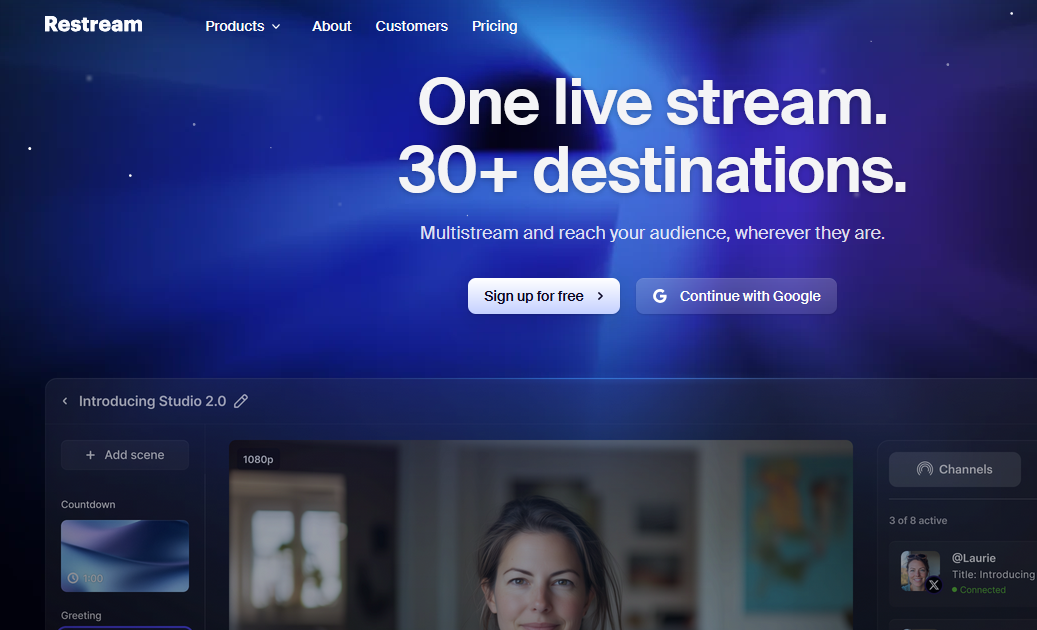The width and height of the screenshot is (1037, 630).
Task: Click the plus icon in Add scene
Action: [x=90, y=455]
